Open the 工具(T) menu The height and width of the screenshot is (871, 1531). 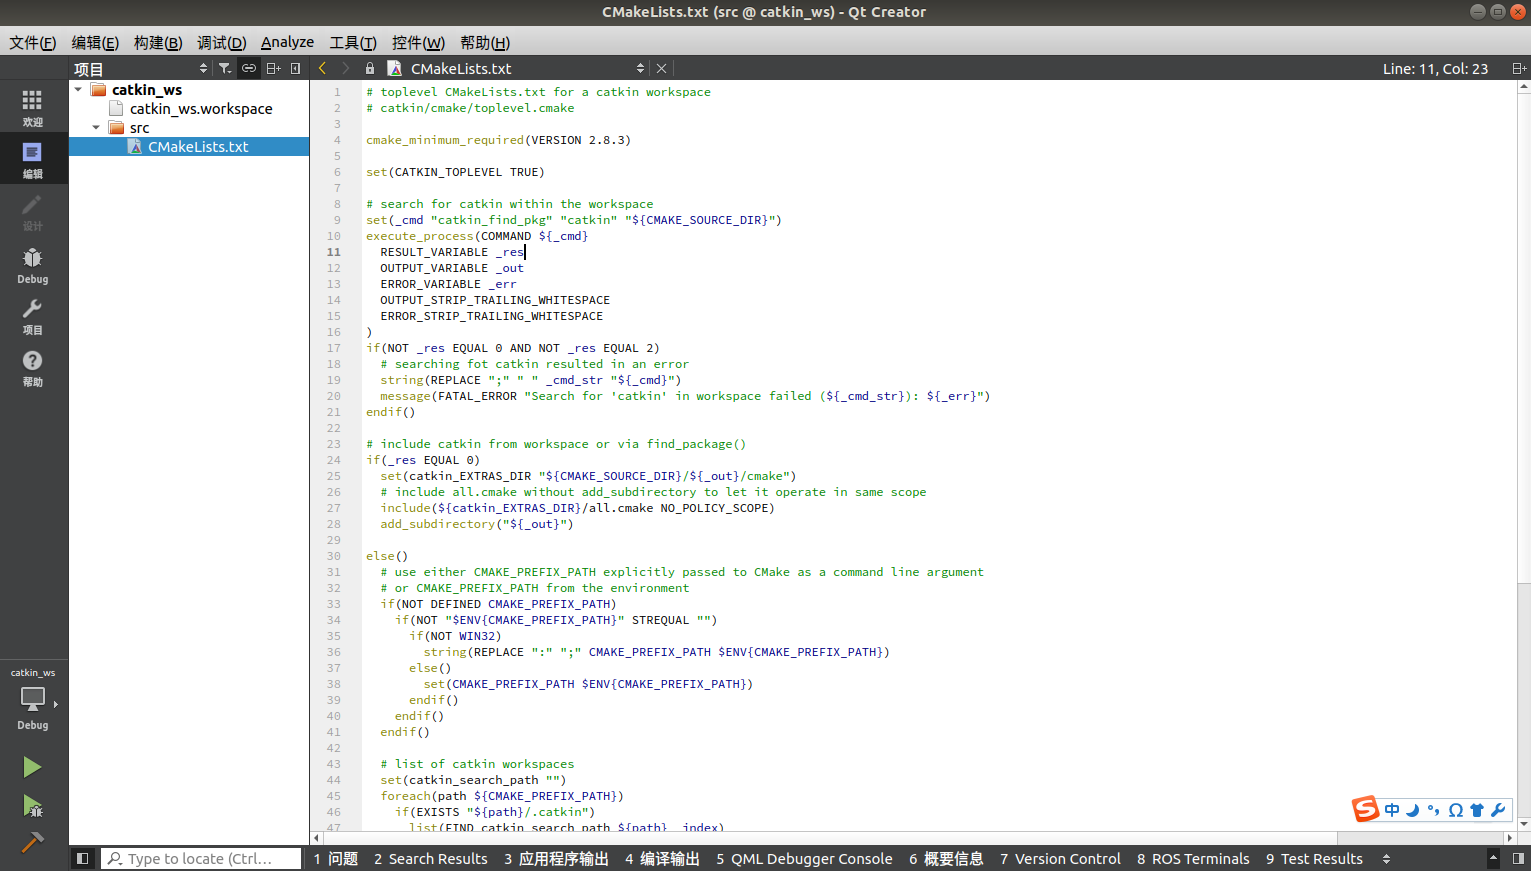point(353,42)
